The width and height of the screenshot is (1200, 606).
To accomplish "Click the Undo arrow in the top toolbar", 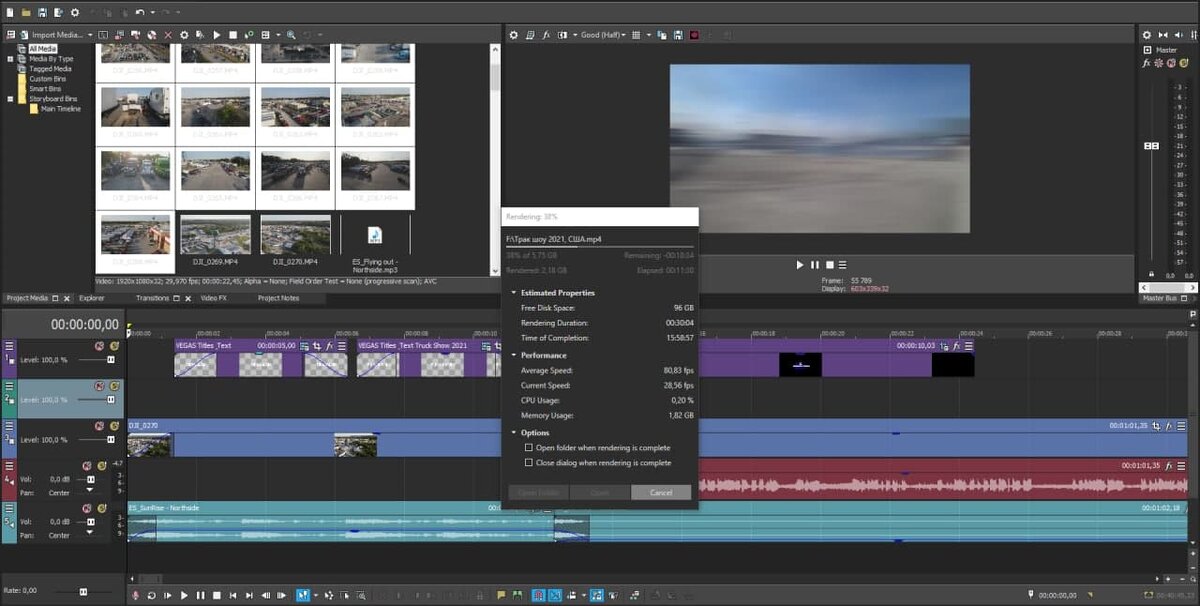I will point(140,12).
